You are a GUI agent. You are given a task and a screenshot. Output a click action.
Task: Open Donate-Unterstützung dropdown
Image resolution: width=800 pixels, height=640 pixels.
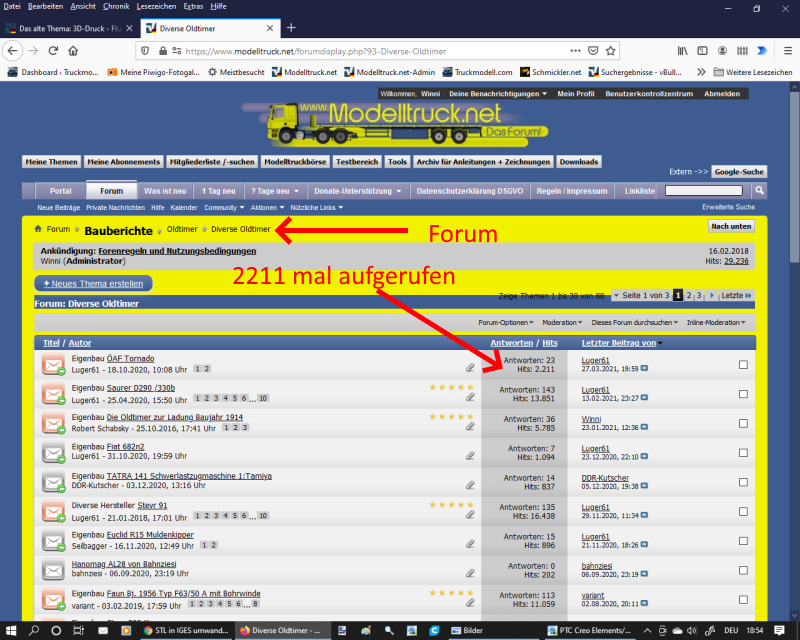(358, 191)
